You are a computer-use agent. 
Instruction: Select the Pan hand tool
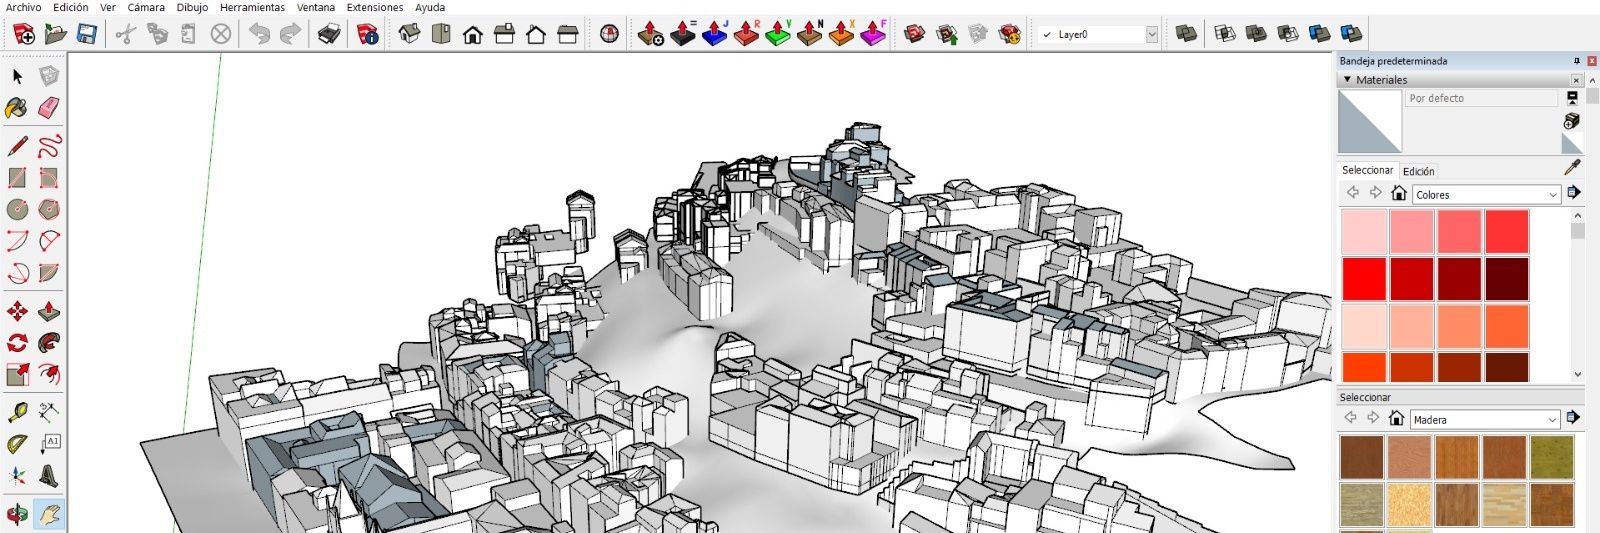[x=49, y=514]
